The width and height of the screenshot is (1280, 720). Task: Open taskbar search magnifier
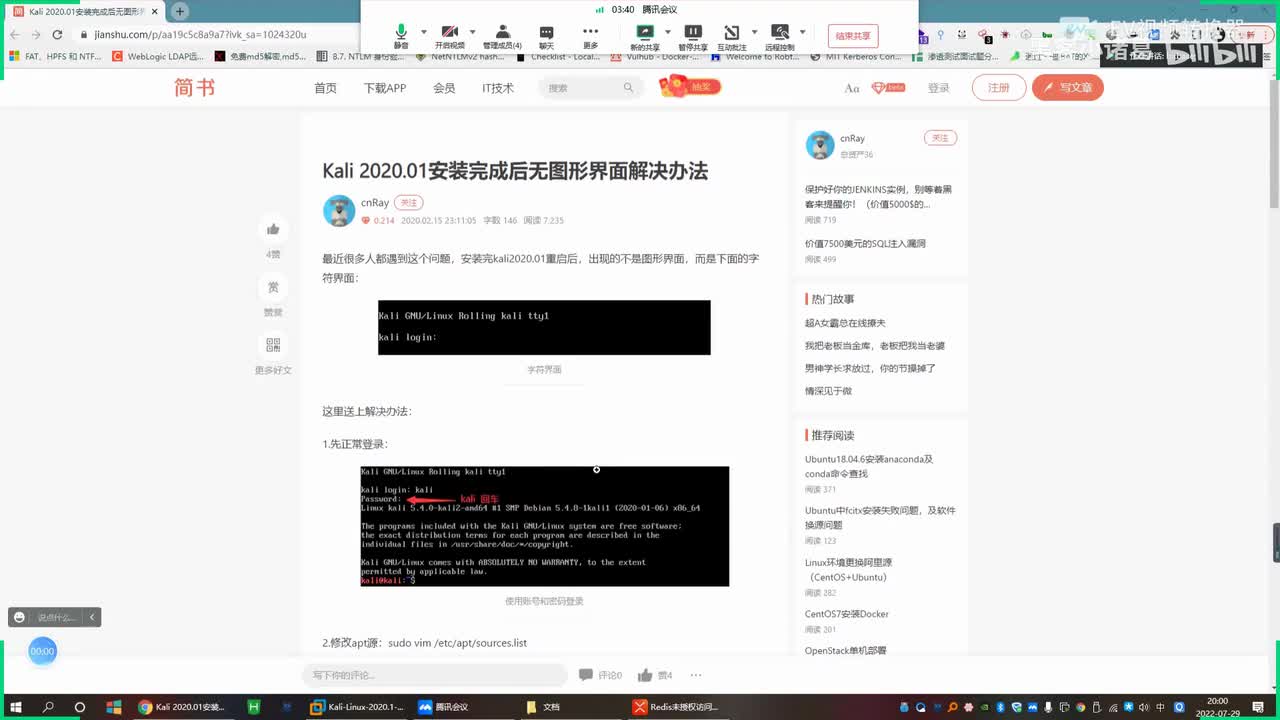pyautogui.click(x=48, y=707)
